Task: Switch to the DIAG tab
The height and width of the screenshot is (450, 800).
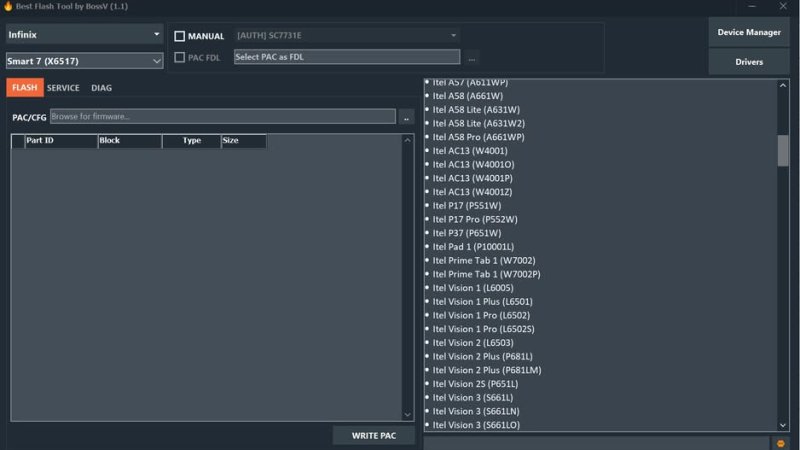Action: pyautogui.click(x=101, y=88)
